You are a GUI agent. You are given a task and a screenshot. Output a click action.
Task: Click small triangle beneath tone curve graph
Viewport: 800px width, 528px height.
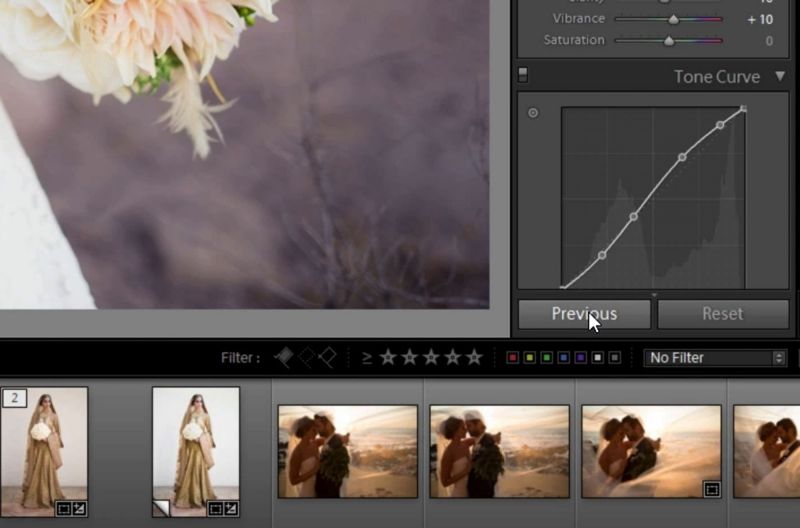[654, 295]
